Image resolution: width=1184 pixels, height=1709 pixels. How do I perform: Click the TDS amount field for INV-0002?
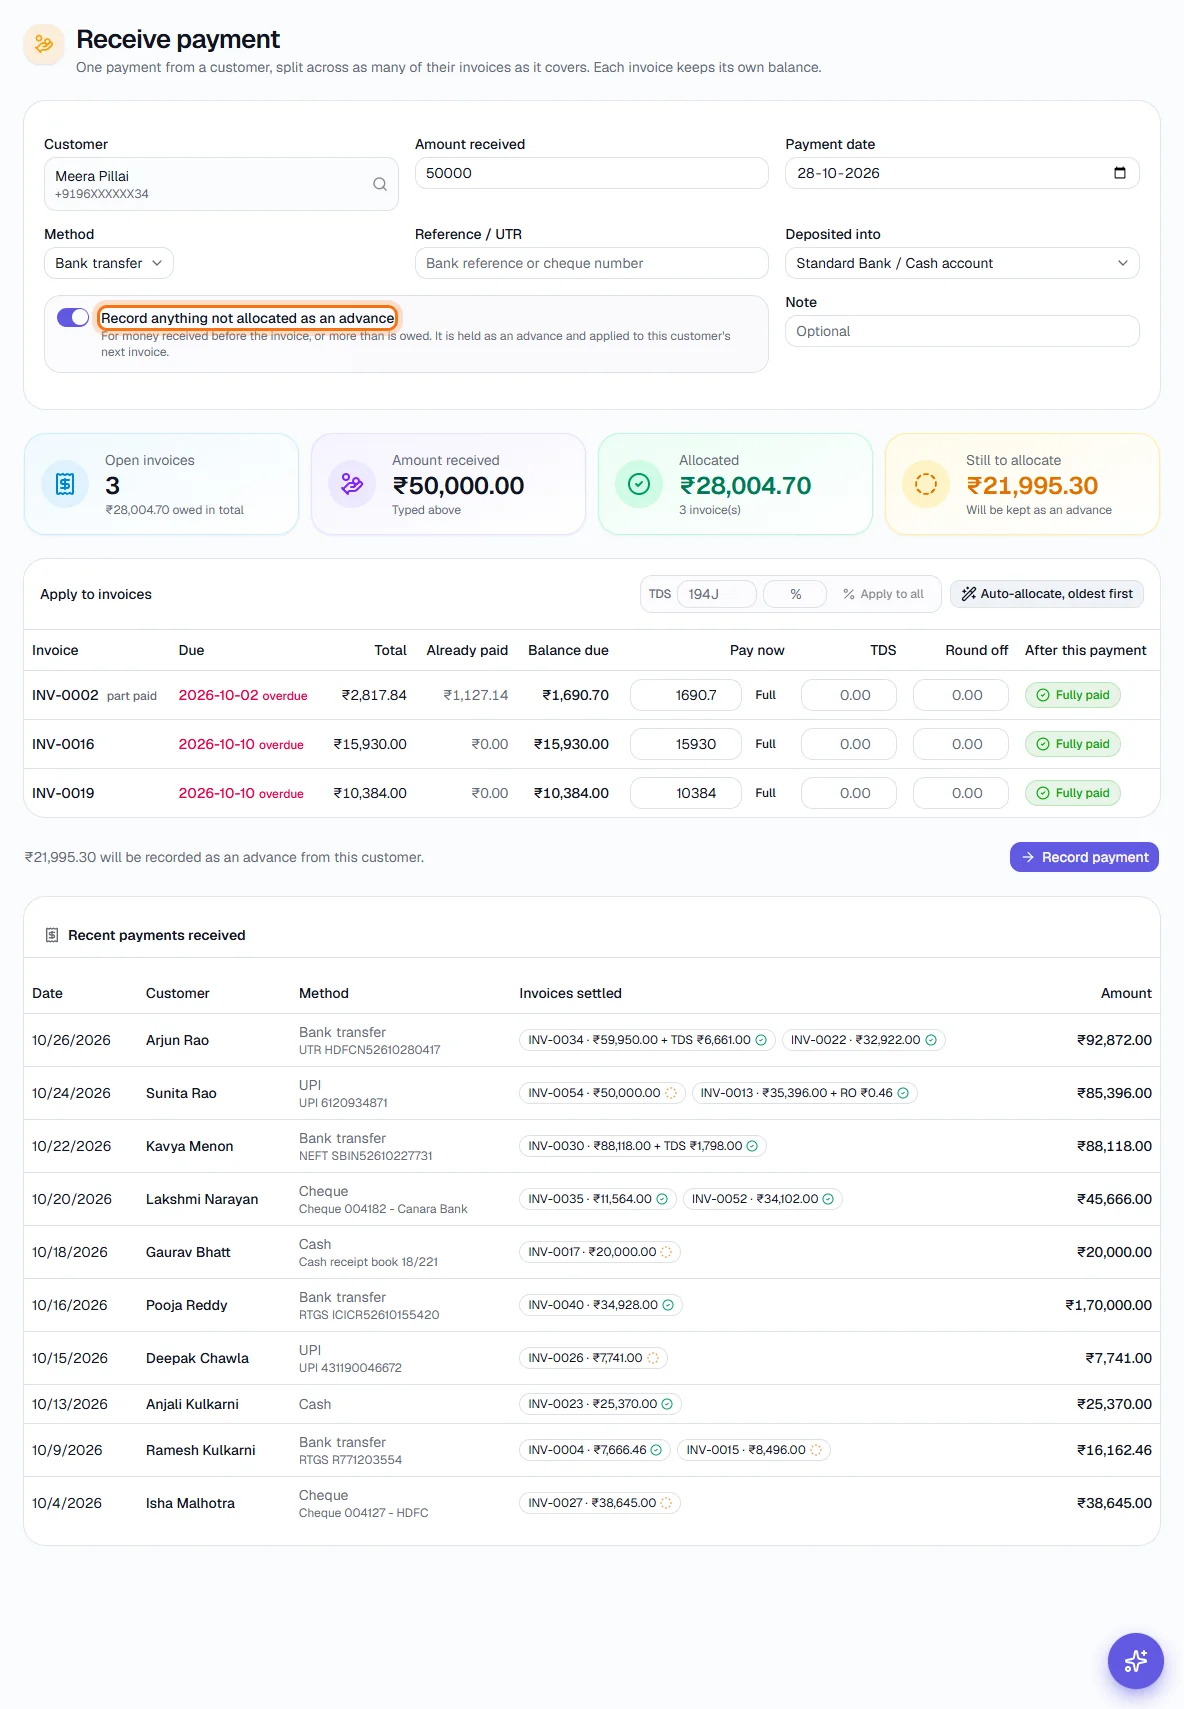[x=849, y=695]
